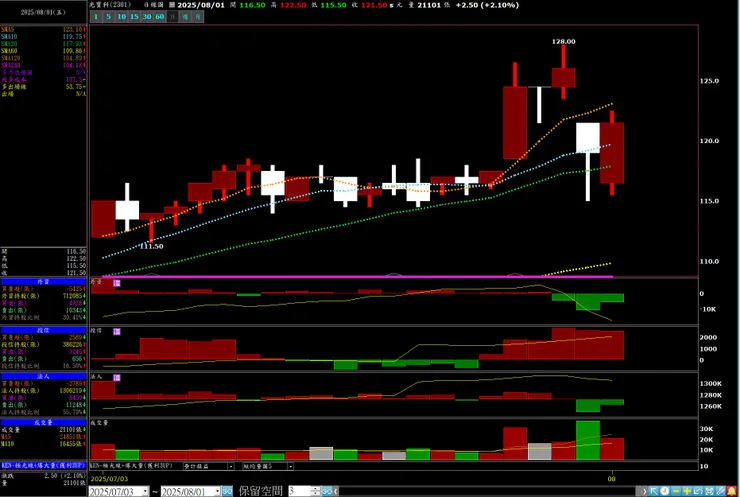This screenshot has height=497, width=740.
Task: Click the 保留空間 spinner arrows
Action: [316, 491]
